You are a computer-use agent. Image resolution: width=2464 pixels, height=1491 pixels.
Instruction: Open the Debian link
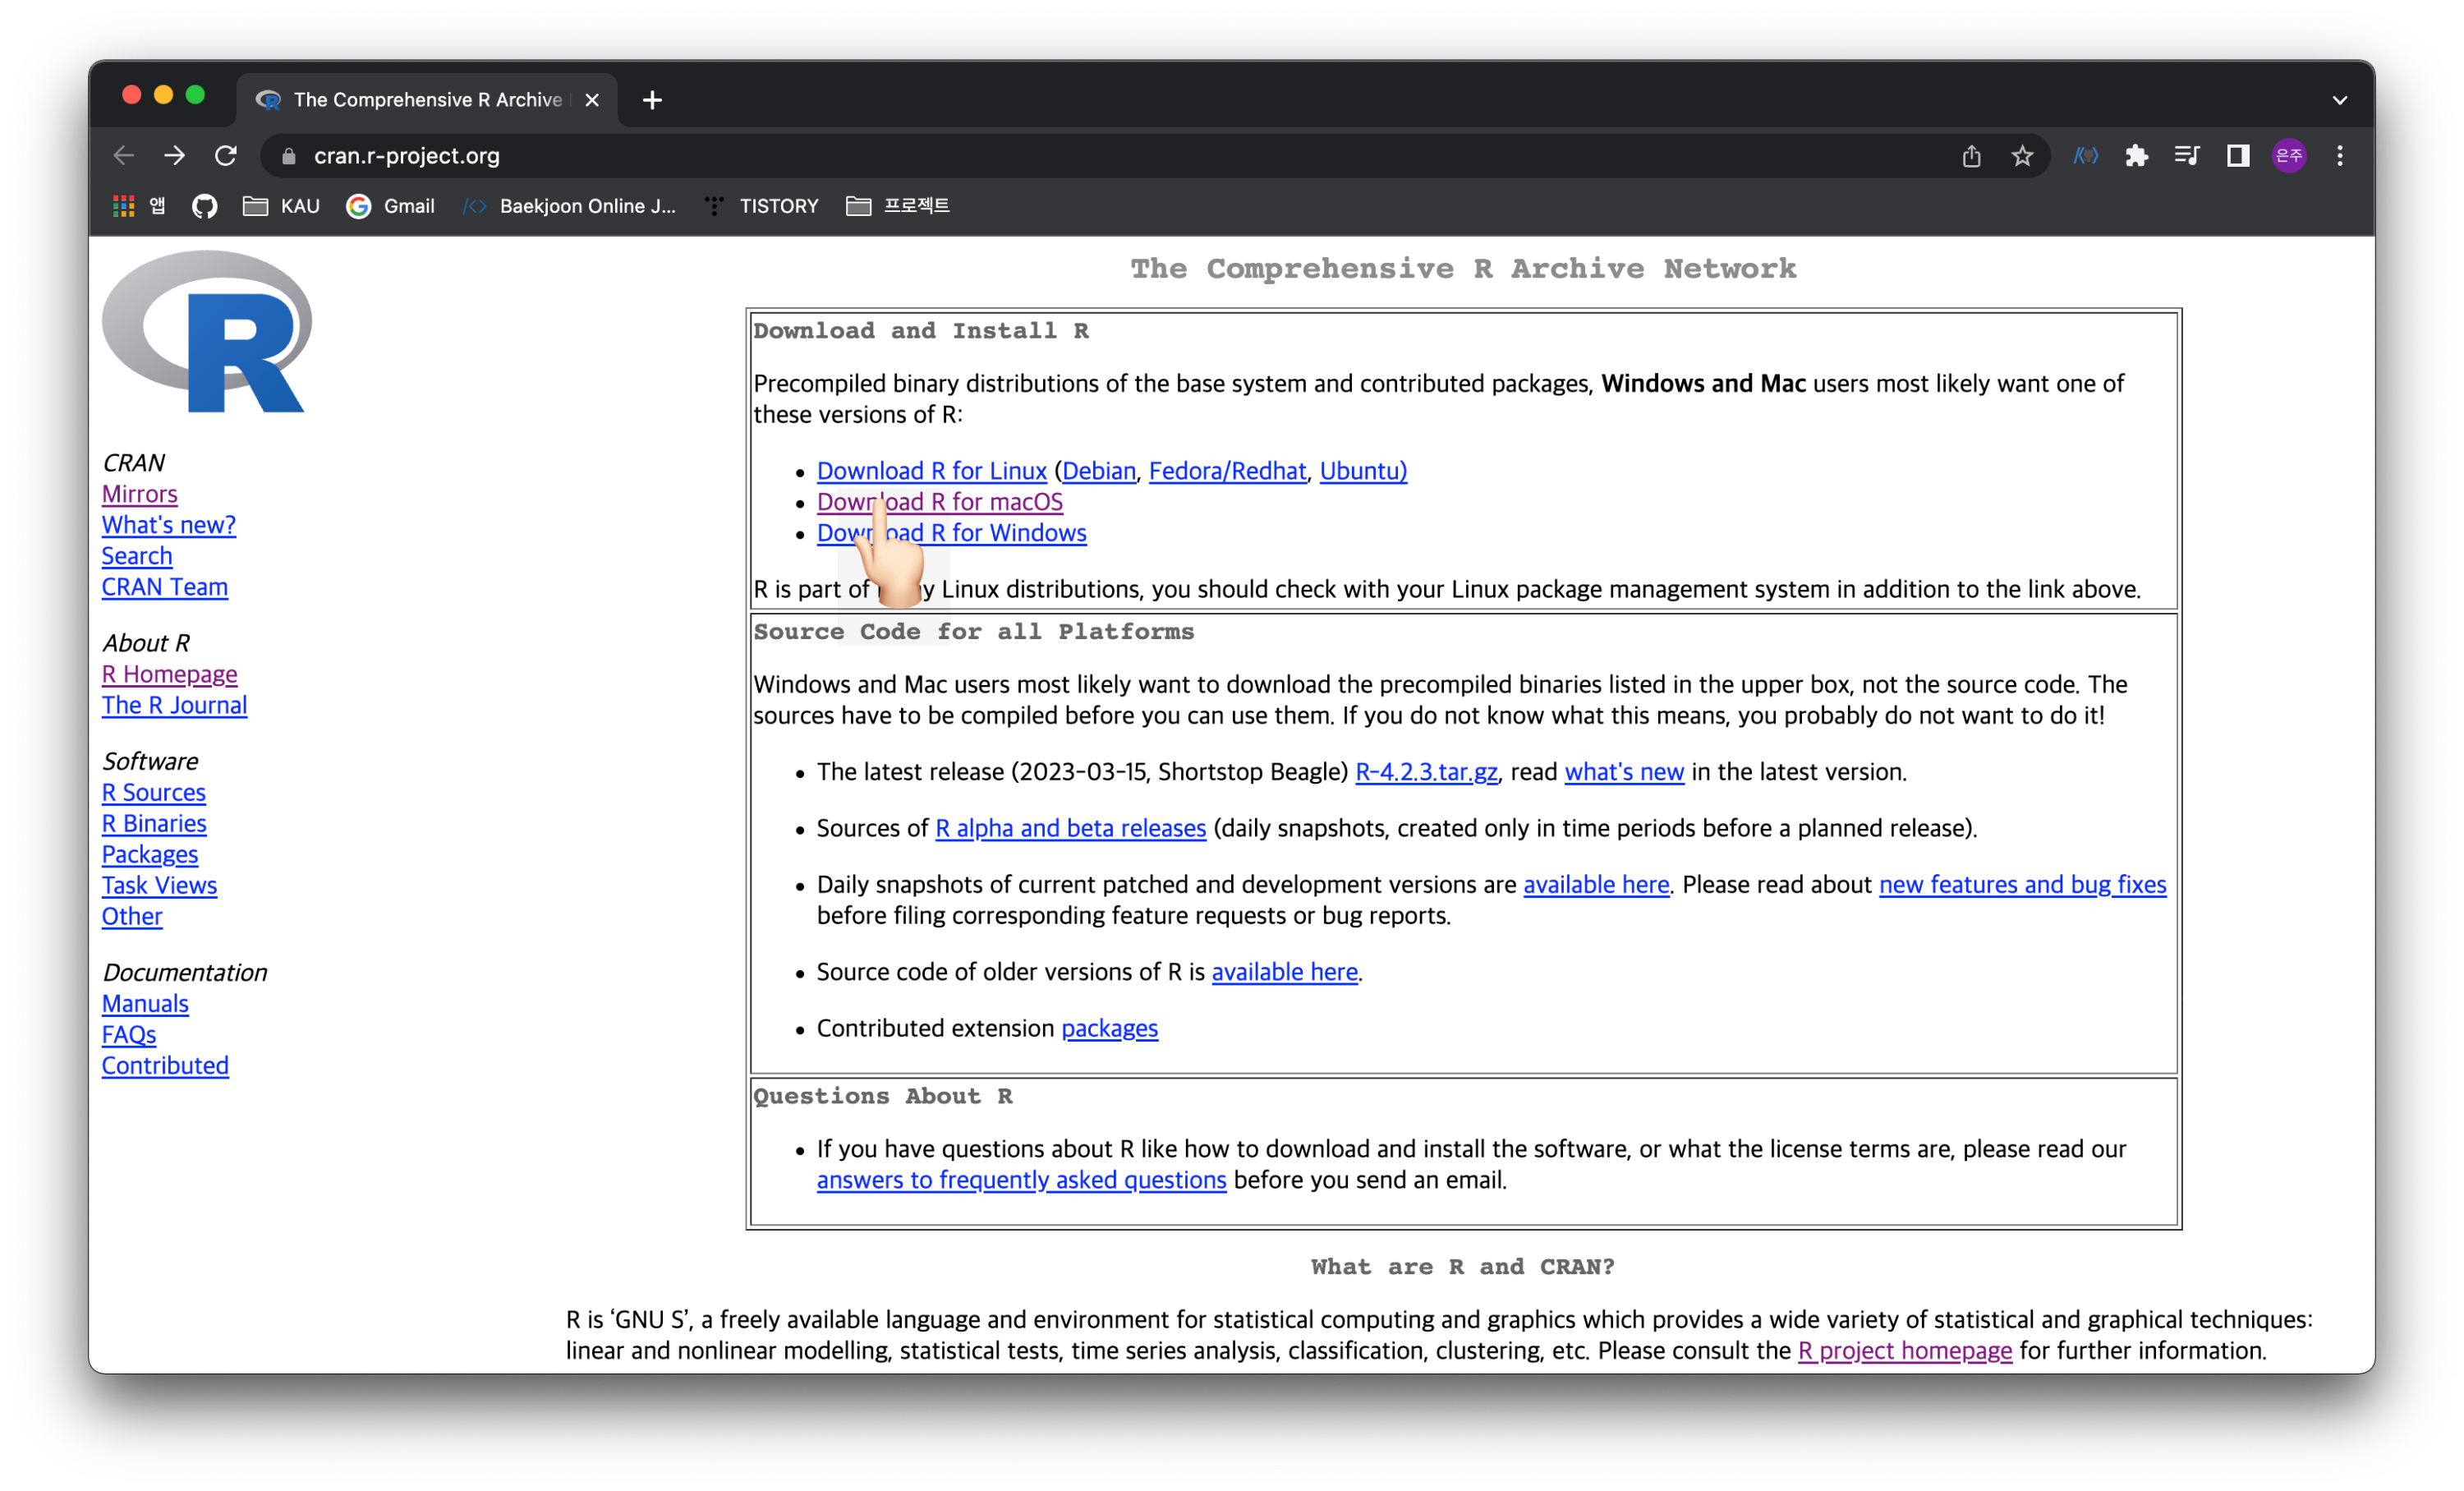(1099, 471)
